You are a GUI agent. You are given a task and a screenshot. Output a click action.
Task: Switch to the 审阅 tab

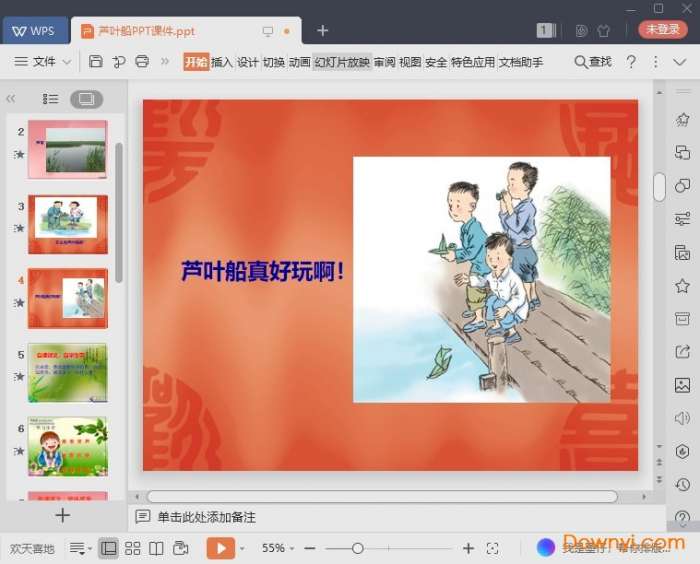pos(384,62)
